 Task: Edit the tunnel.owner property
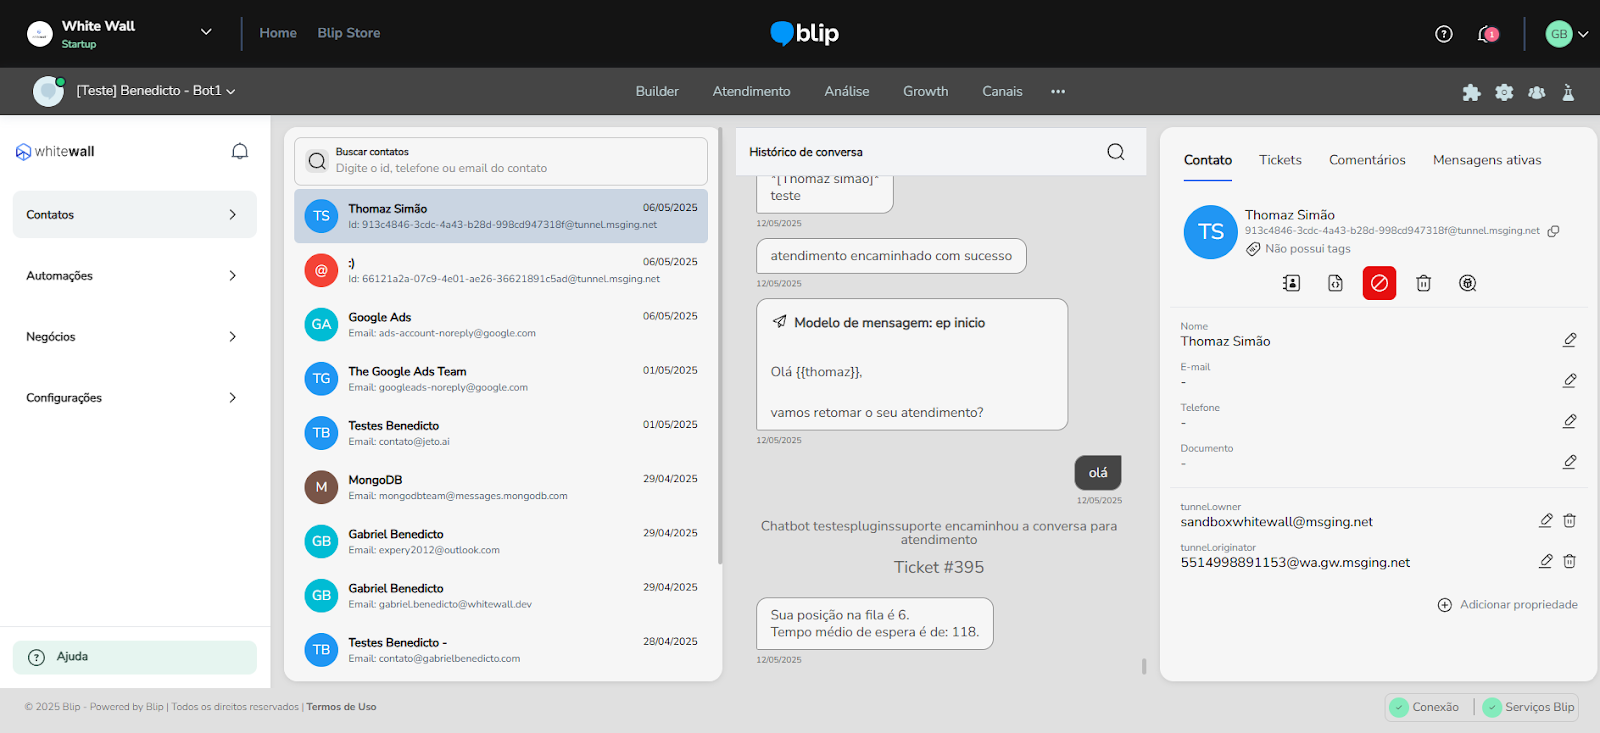[x=1545, y=520]
